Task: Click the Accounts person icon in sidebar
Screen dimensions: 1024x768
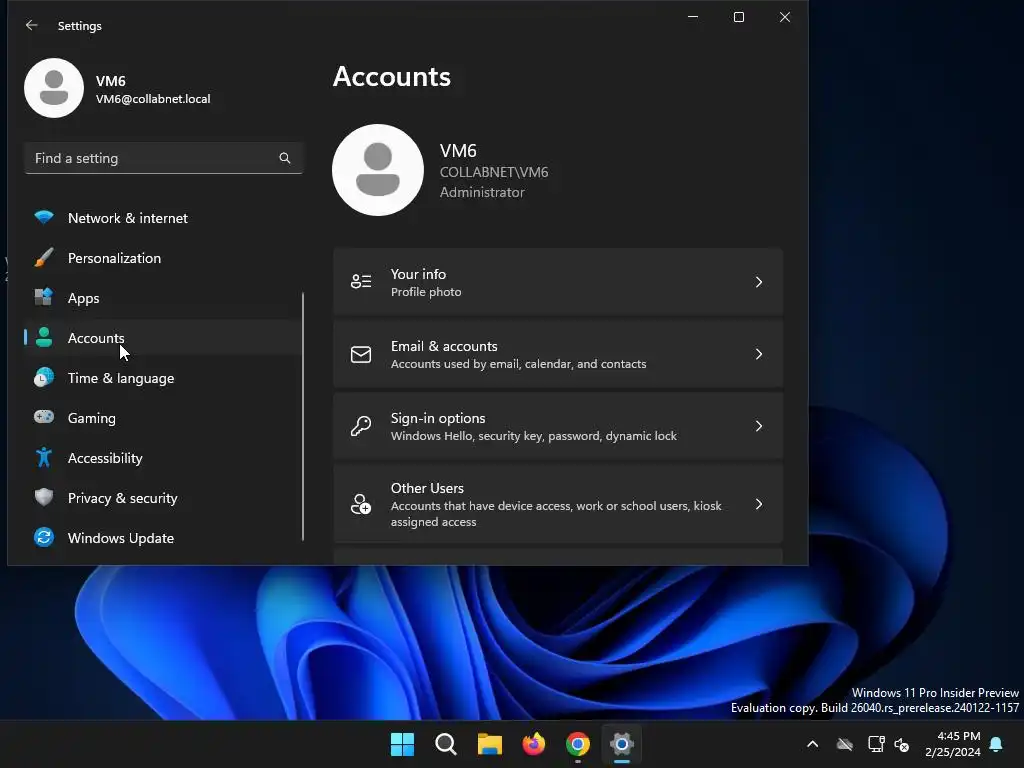Action: 44,338
